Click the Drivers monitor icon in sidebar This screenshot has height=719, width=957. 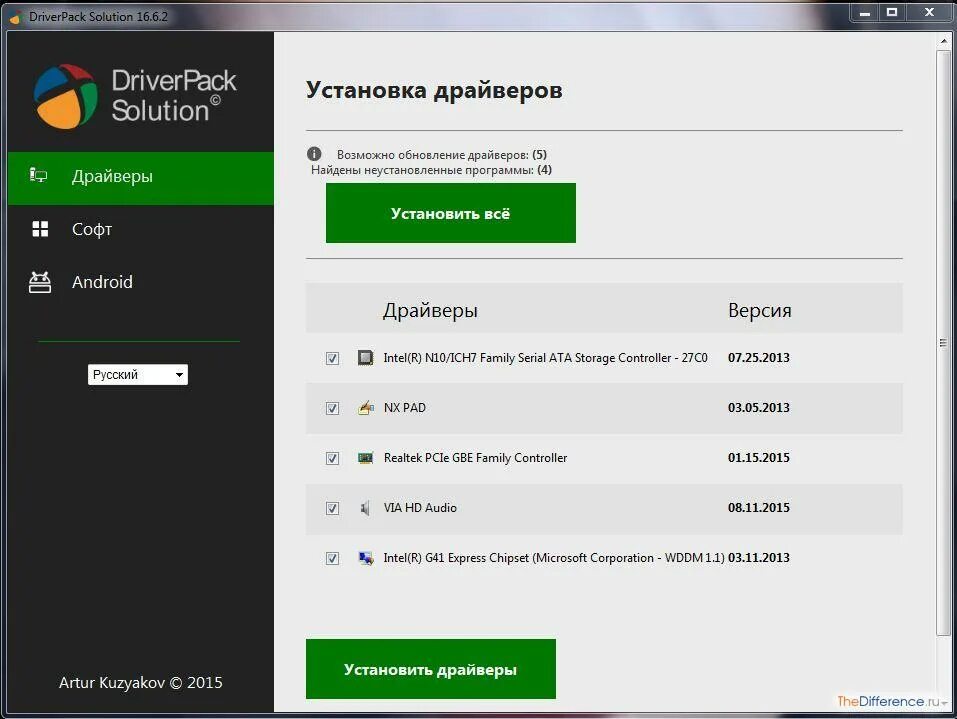coord(38,176)
